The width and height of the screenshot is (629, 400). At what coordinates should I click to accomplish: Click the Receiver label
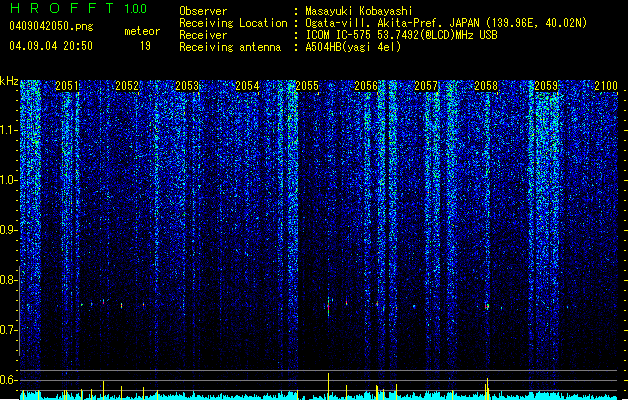(x=203, y=35)
